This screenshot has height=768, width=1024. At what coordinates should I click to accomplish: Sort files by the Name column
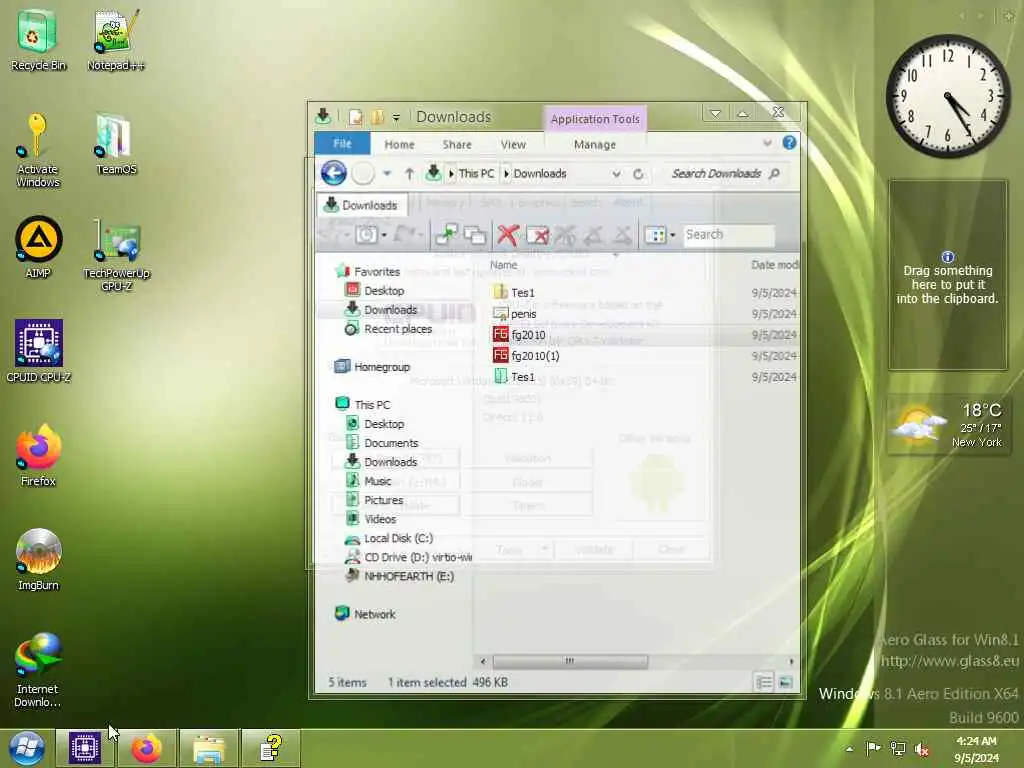[x=503, y=265]
